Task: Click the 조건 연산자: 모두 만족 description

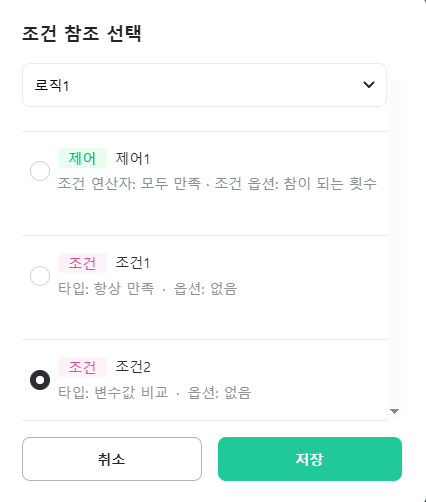Action: [x=130, y=183]
